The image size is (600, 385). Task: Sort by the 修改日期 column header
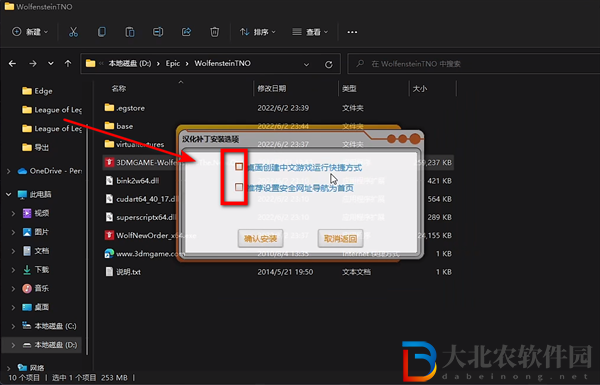tap(272, 89)
